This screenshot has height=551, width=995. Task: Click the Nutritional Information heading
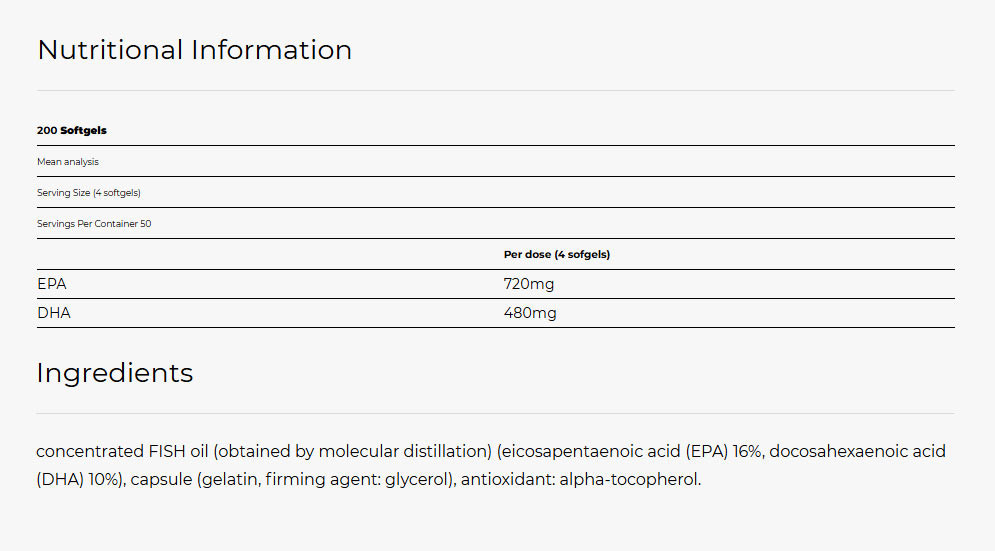[x=194, y=50]
